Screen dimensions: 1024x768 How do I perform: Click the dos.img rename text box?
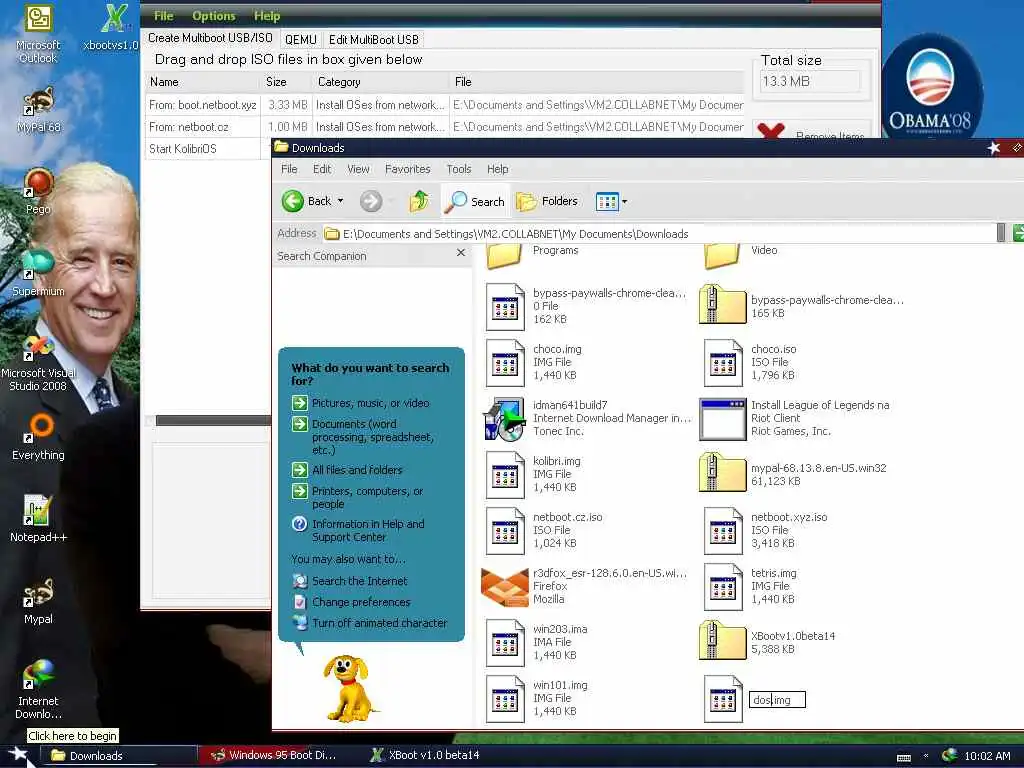776,699
